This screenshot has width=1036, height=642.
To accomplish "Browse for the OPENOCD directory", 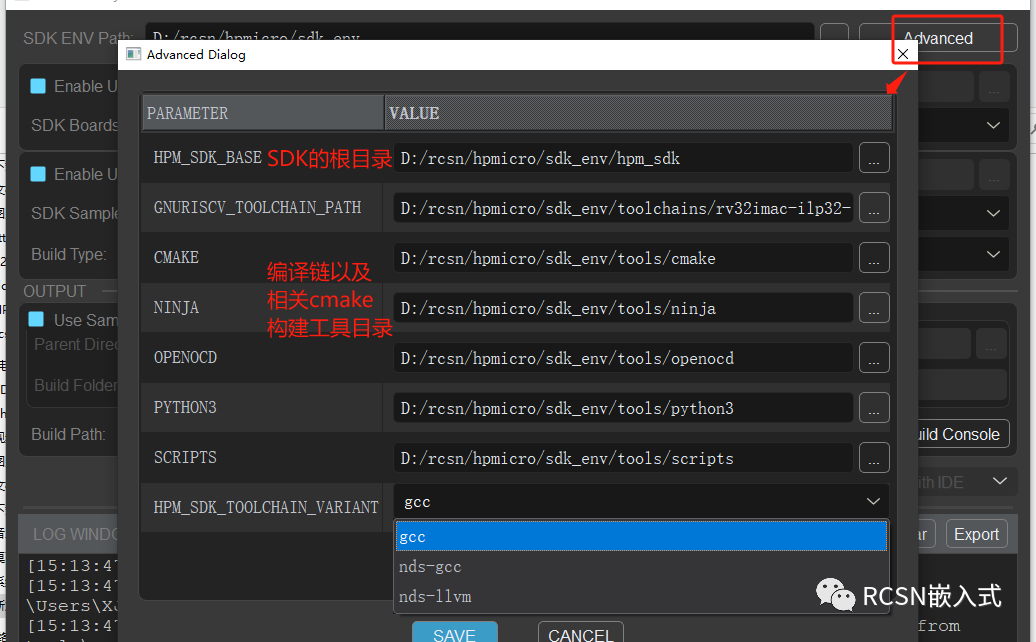I will pos(873,358).
